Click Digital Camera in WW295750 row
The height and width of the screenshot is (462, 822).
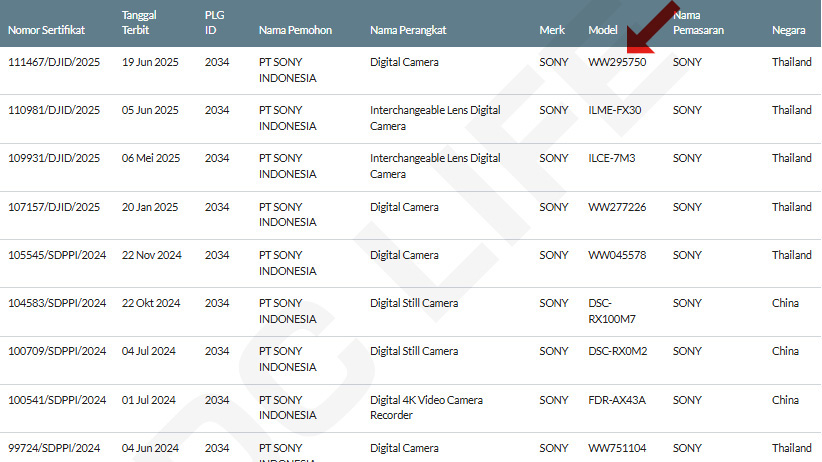point(404,62)
